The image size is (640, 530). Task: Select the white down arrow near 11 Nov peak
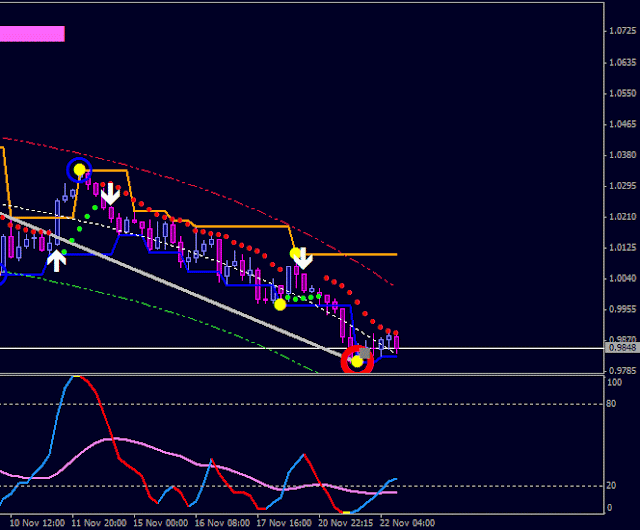click(110, 194)
